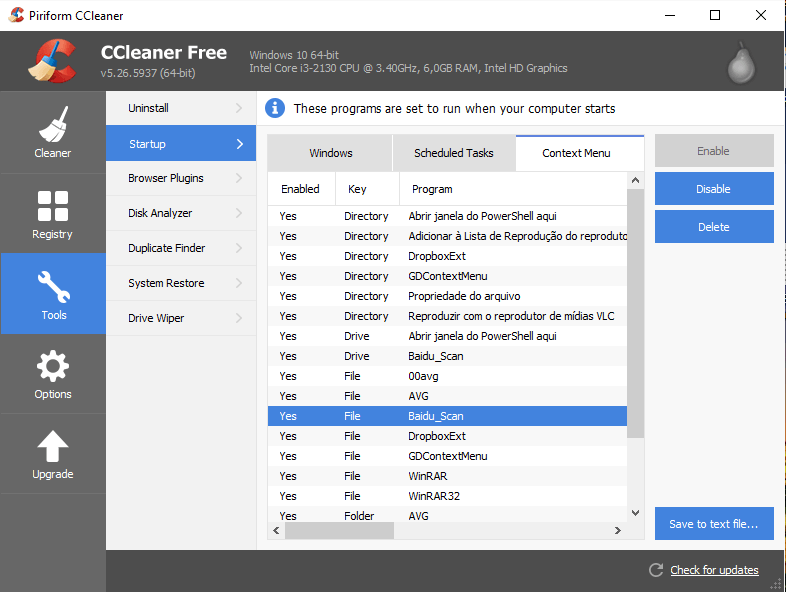Open Duplicate Finder
This screenshot has height=592, width=786.
point(181,248)
